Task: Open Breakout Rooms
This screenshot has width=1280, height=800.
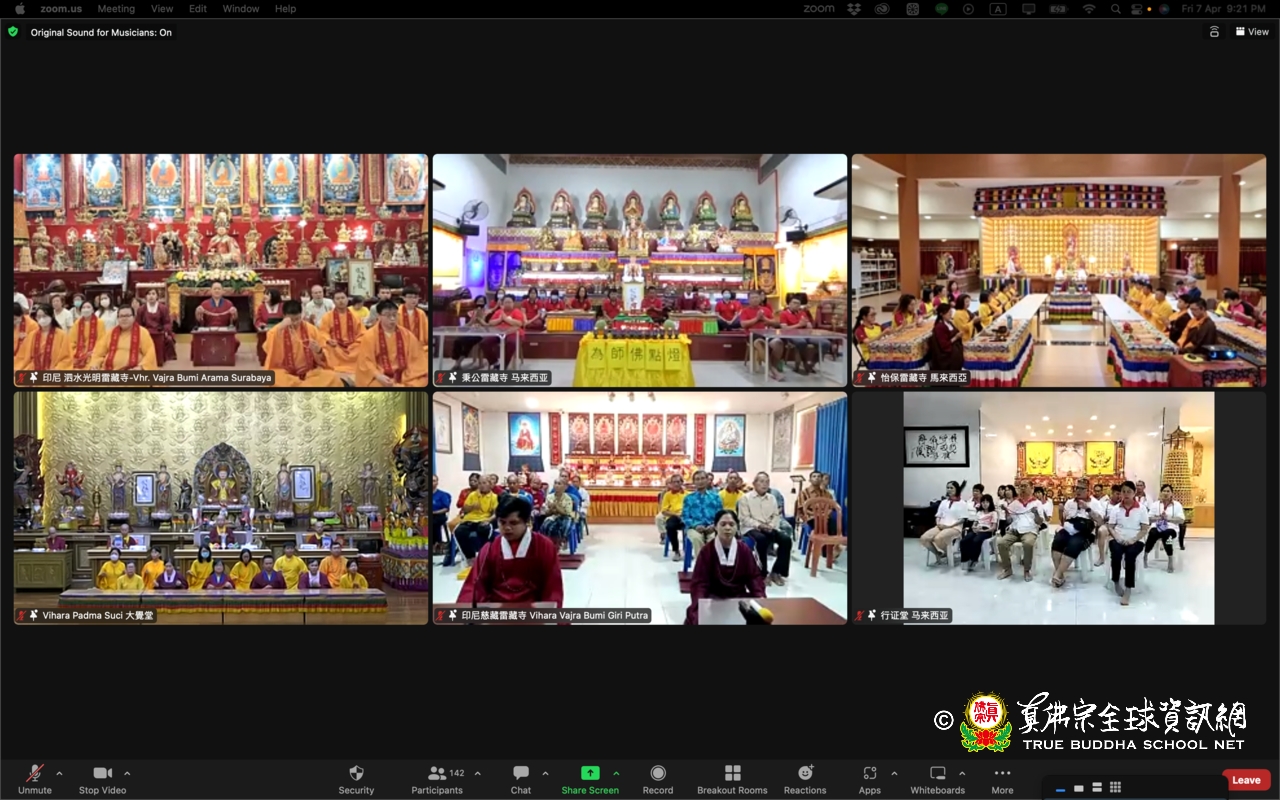Action: pyautogui.click(x=732, y=779)
